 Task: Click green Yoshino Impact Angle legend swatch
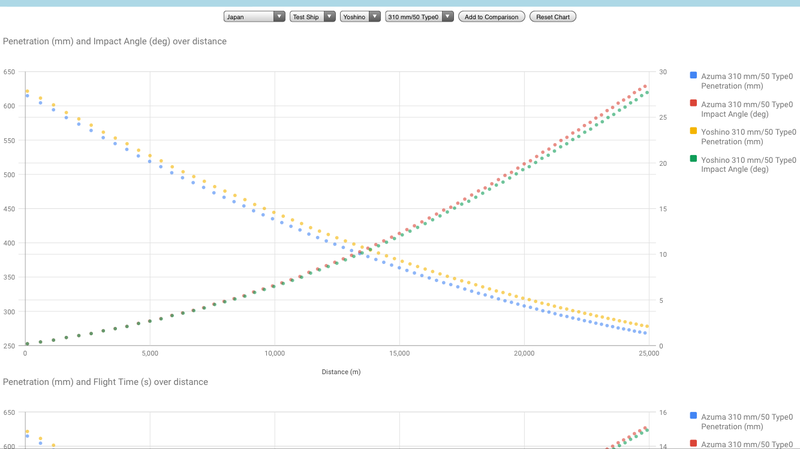pos(693,159)
